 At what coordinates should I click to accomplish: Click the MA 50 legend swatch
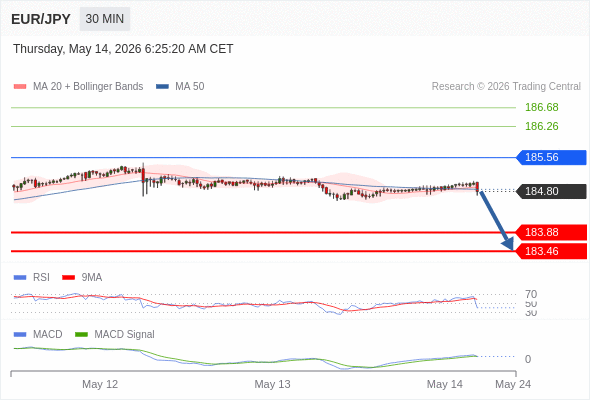[162, 87]
